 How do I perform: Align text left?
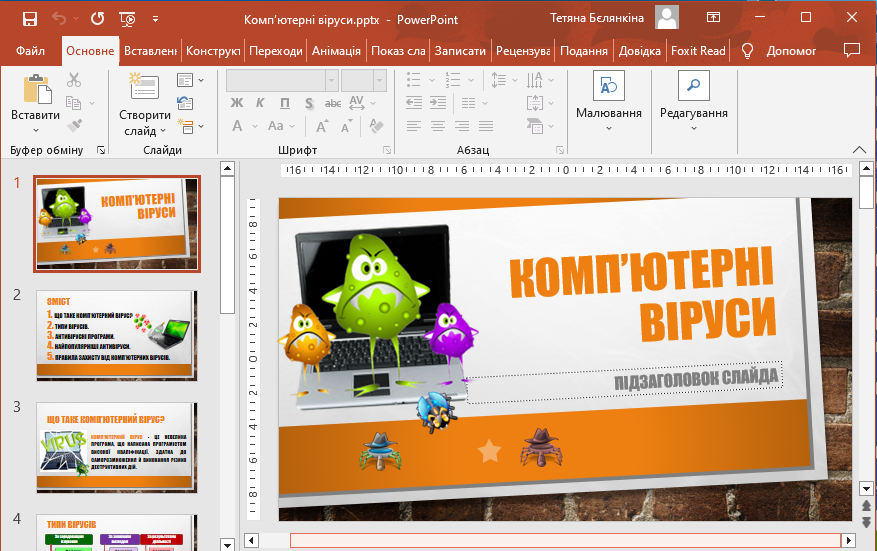(x=414, y=126)
